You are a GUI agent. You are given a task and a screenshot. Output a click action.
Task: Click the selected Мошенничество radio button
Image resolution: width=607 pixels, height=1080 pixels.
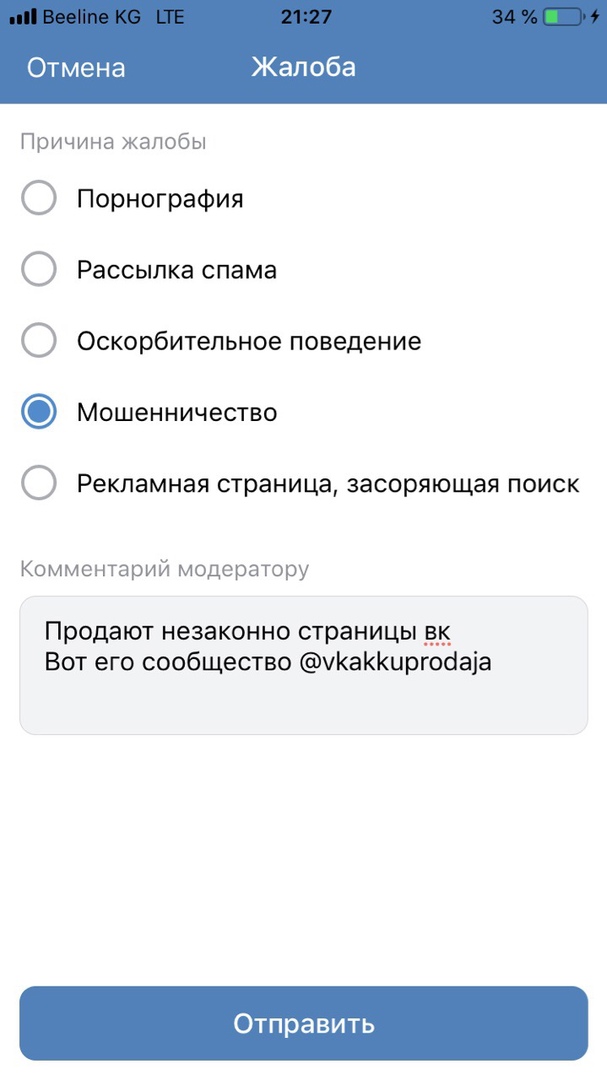pyautogui.click(x=39, y=412)
